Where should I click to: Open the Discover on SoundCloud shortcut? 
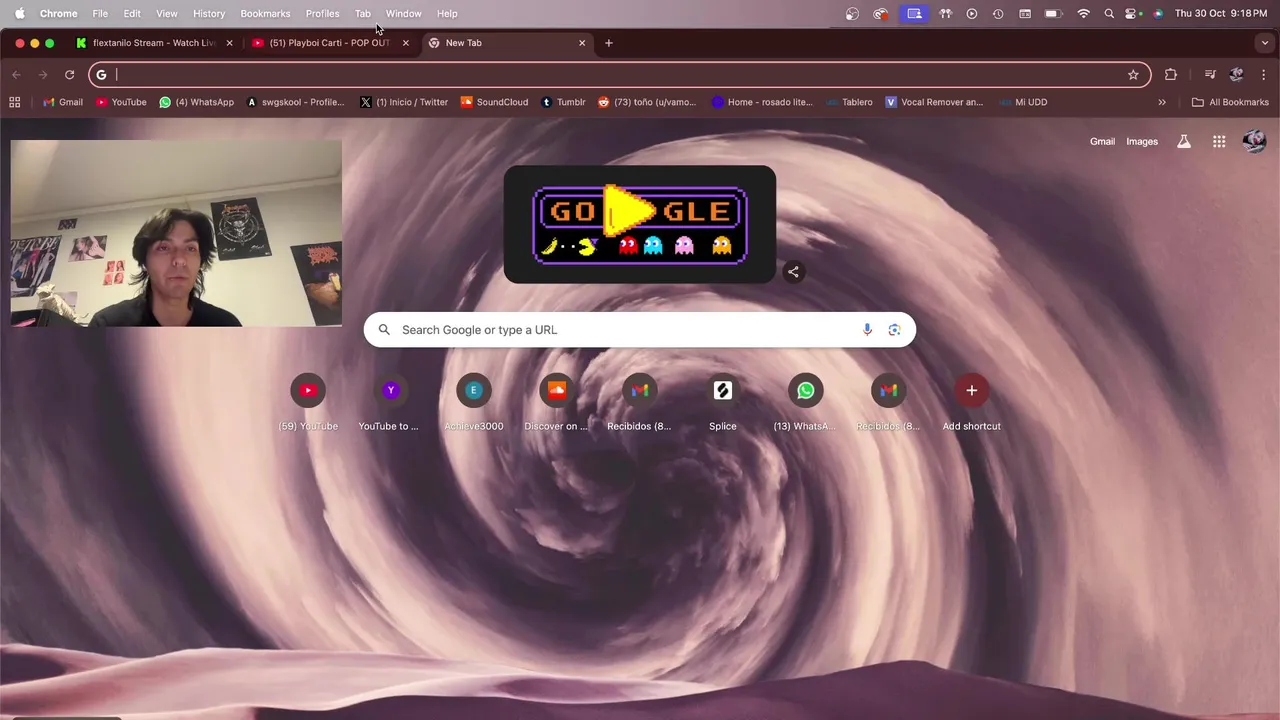coord(557,403)
